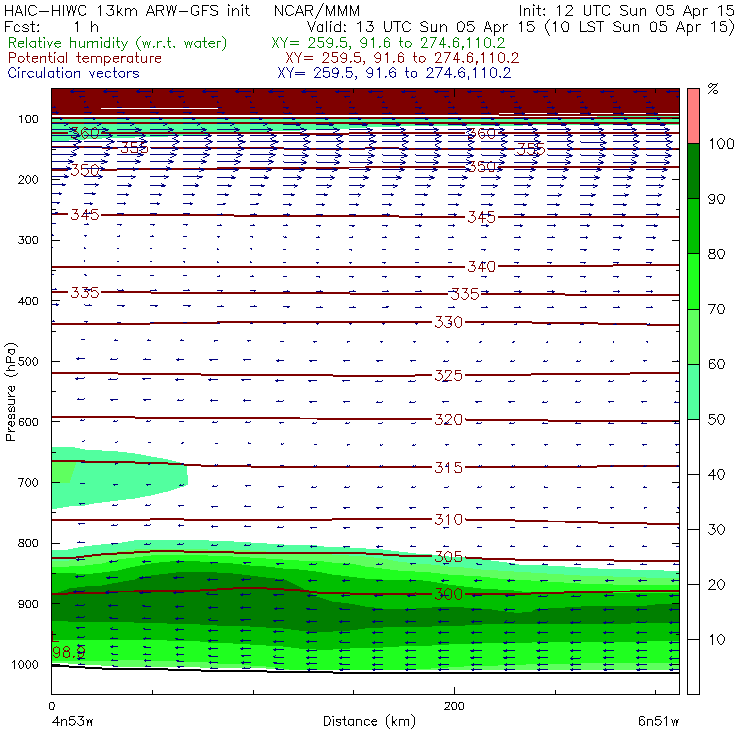Screen dimensions: 740x740
Task: Click the '700' pressure axis tick label
Action: [x=28, y=483]
